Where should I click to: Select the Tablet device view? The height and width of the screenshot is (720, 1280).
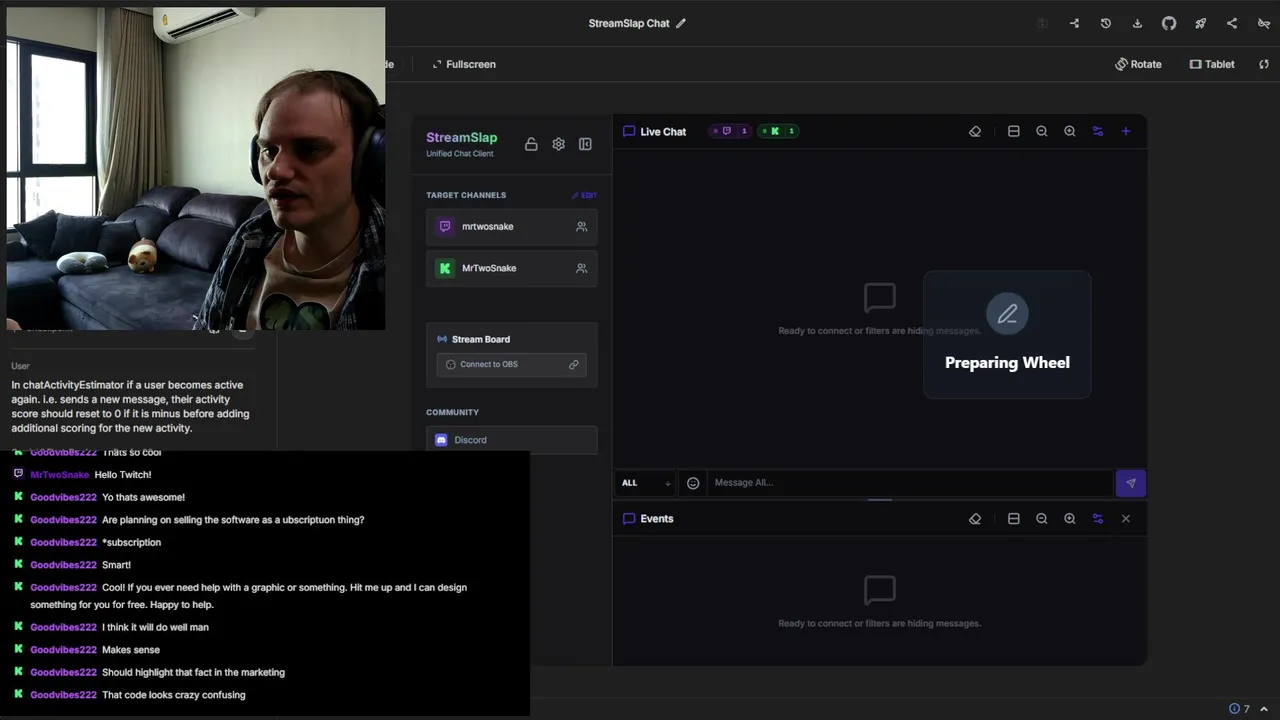pos(1212,64)
